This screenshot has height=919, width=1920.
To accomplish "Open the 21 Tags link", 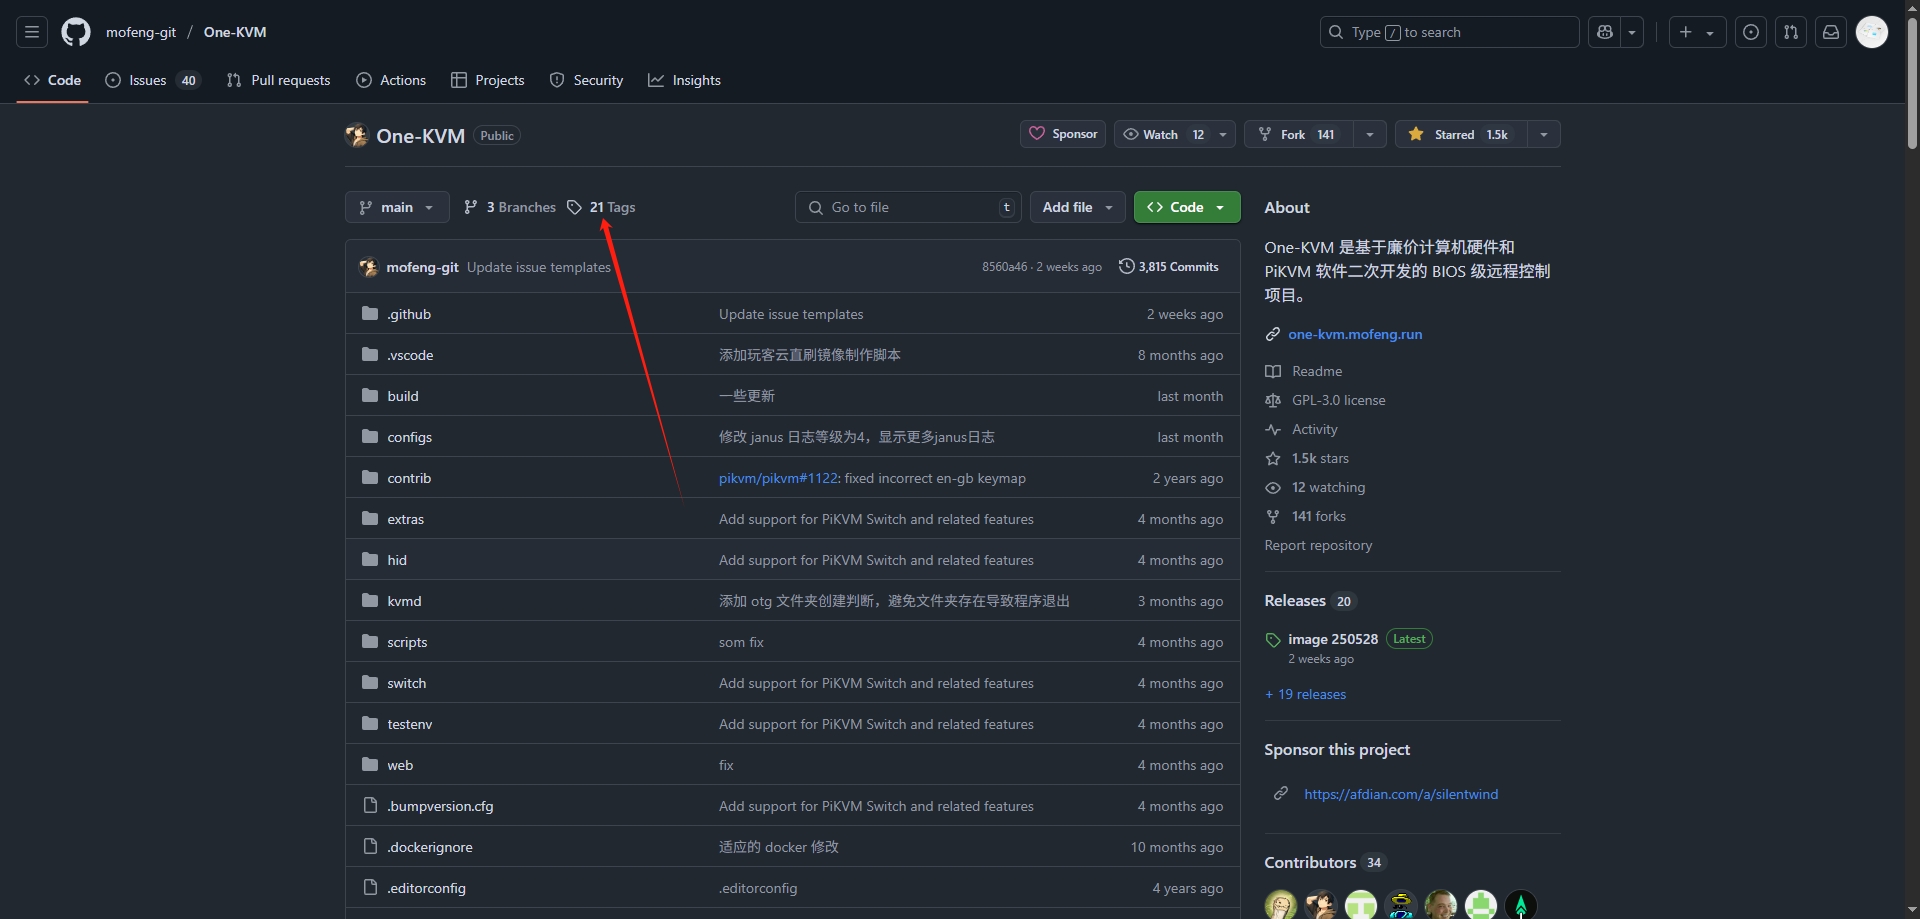I will (601, 207).
